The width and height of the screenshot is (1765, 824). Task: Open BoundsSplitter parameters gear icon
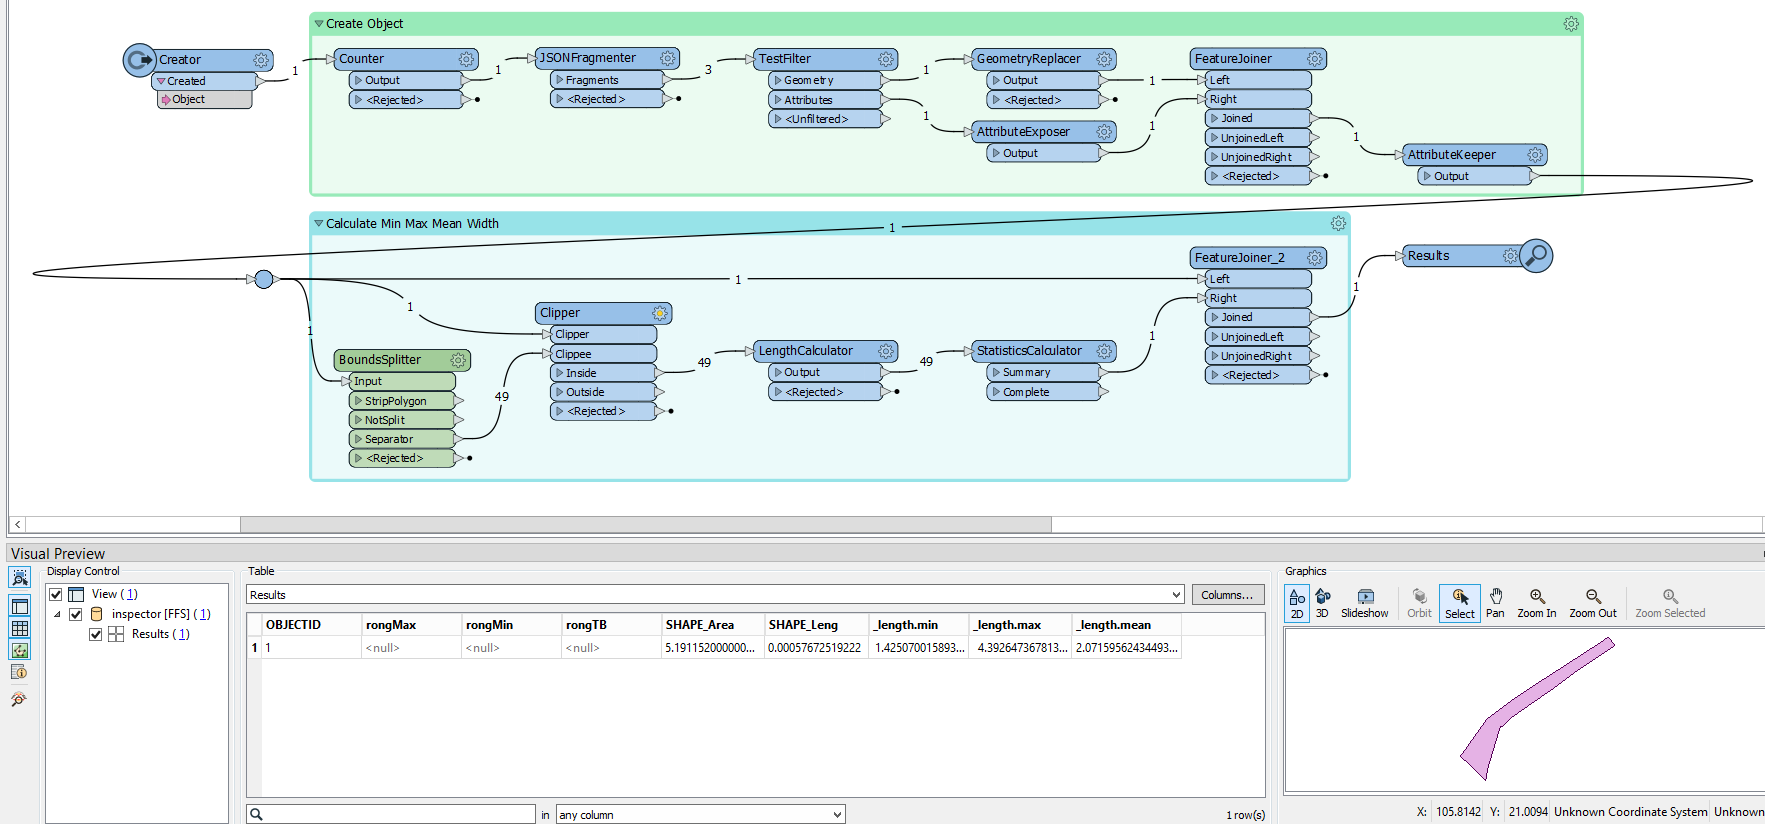coord(458,360)
